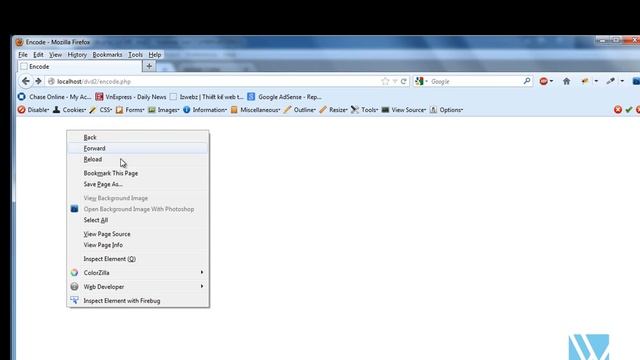
Task: Click the bookmark star in the address bar
Action: [x=385, y=81]
